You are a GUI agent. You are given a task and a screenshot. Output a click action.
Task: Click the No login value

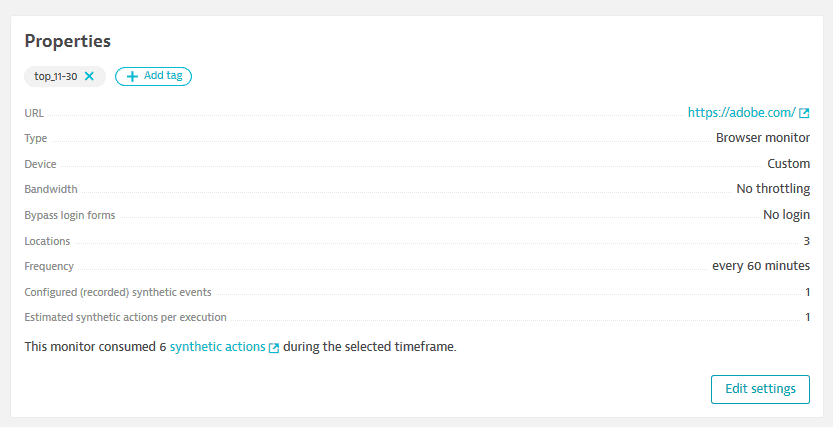(786, 215)
